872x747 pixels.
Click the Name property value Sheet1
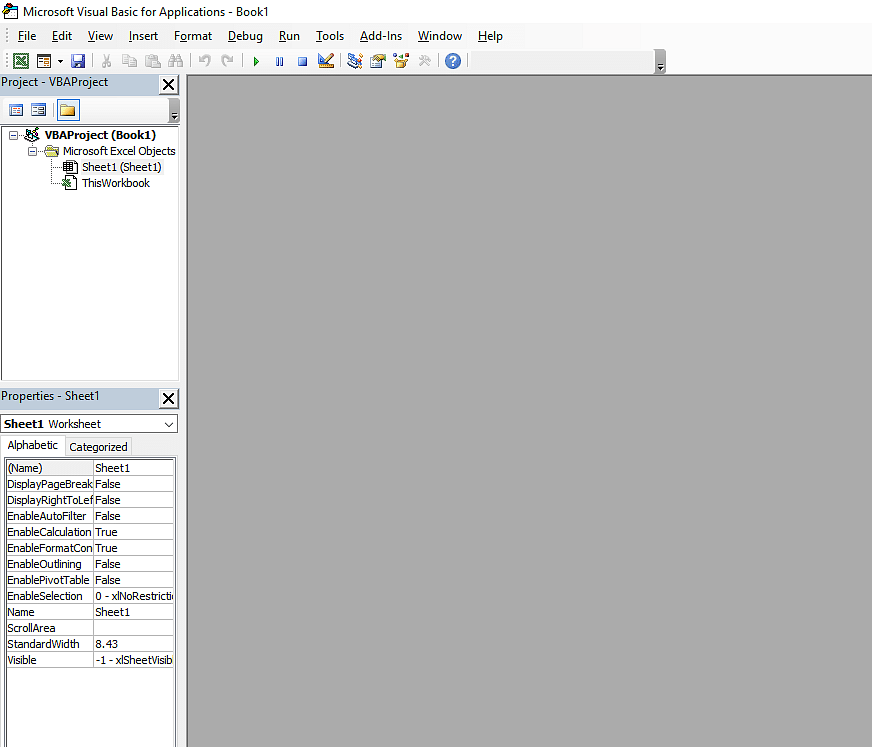[x=133, y=612]
